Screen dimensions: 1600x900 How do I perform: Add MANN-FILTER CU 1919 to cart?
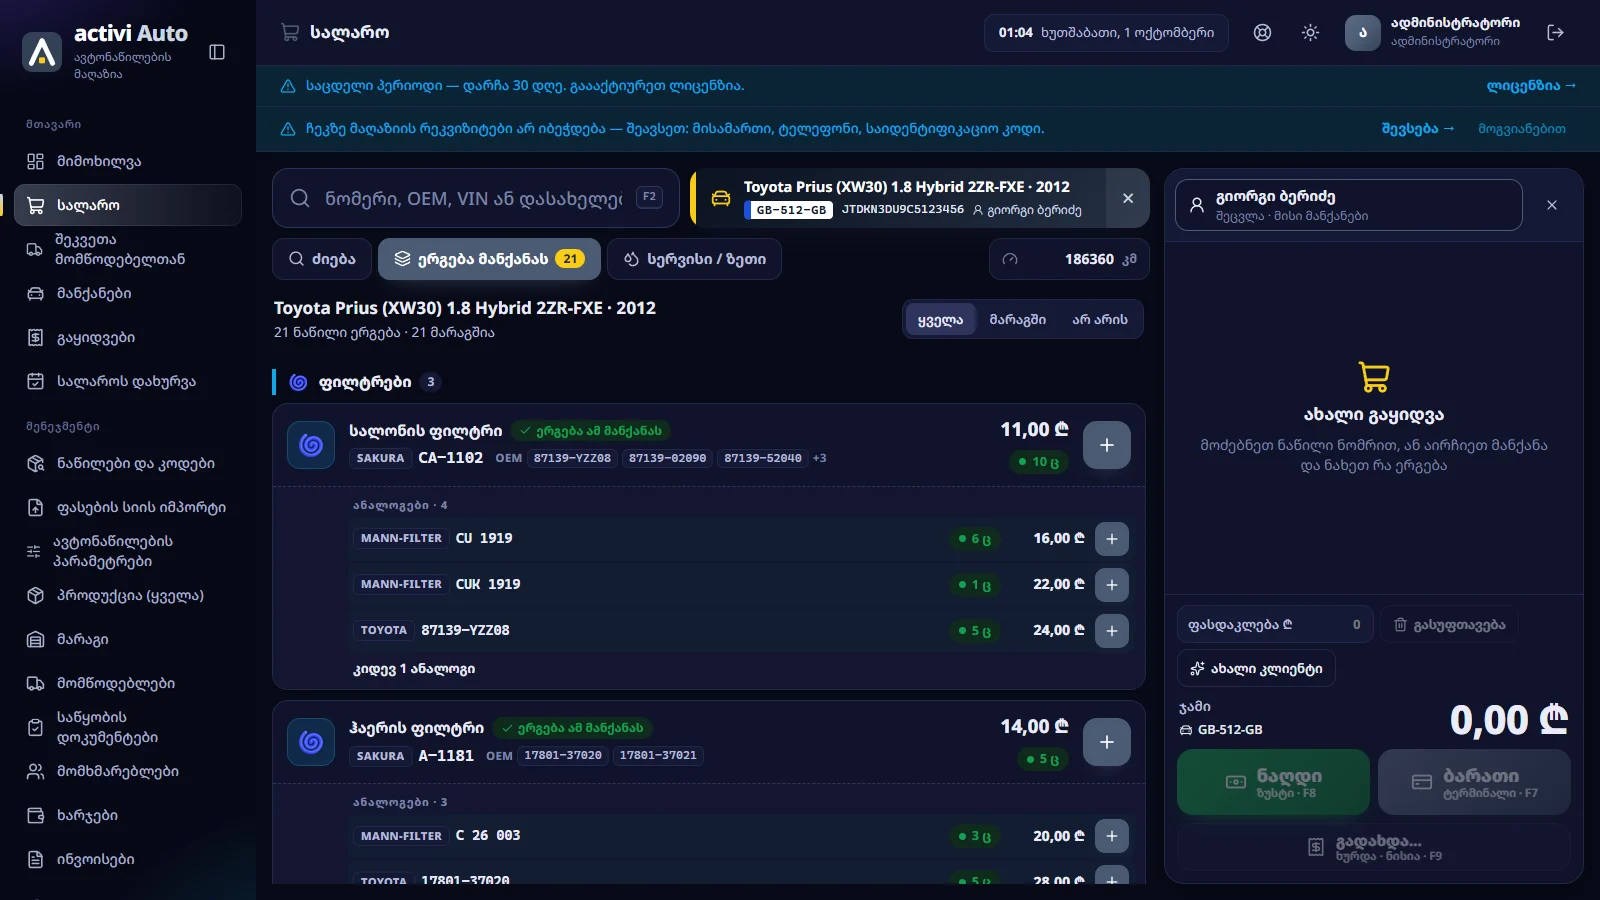(1112, 539)
